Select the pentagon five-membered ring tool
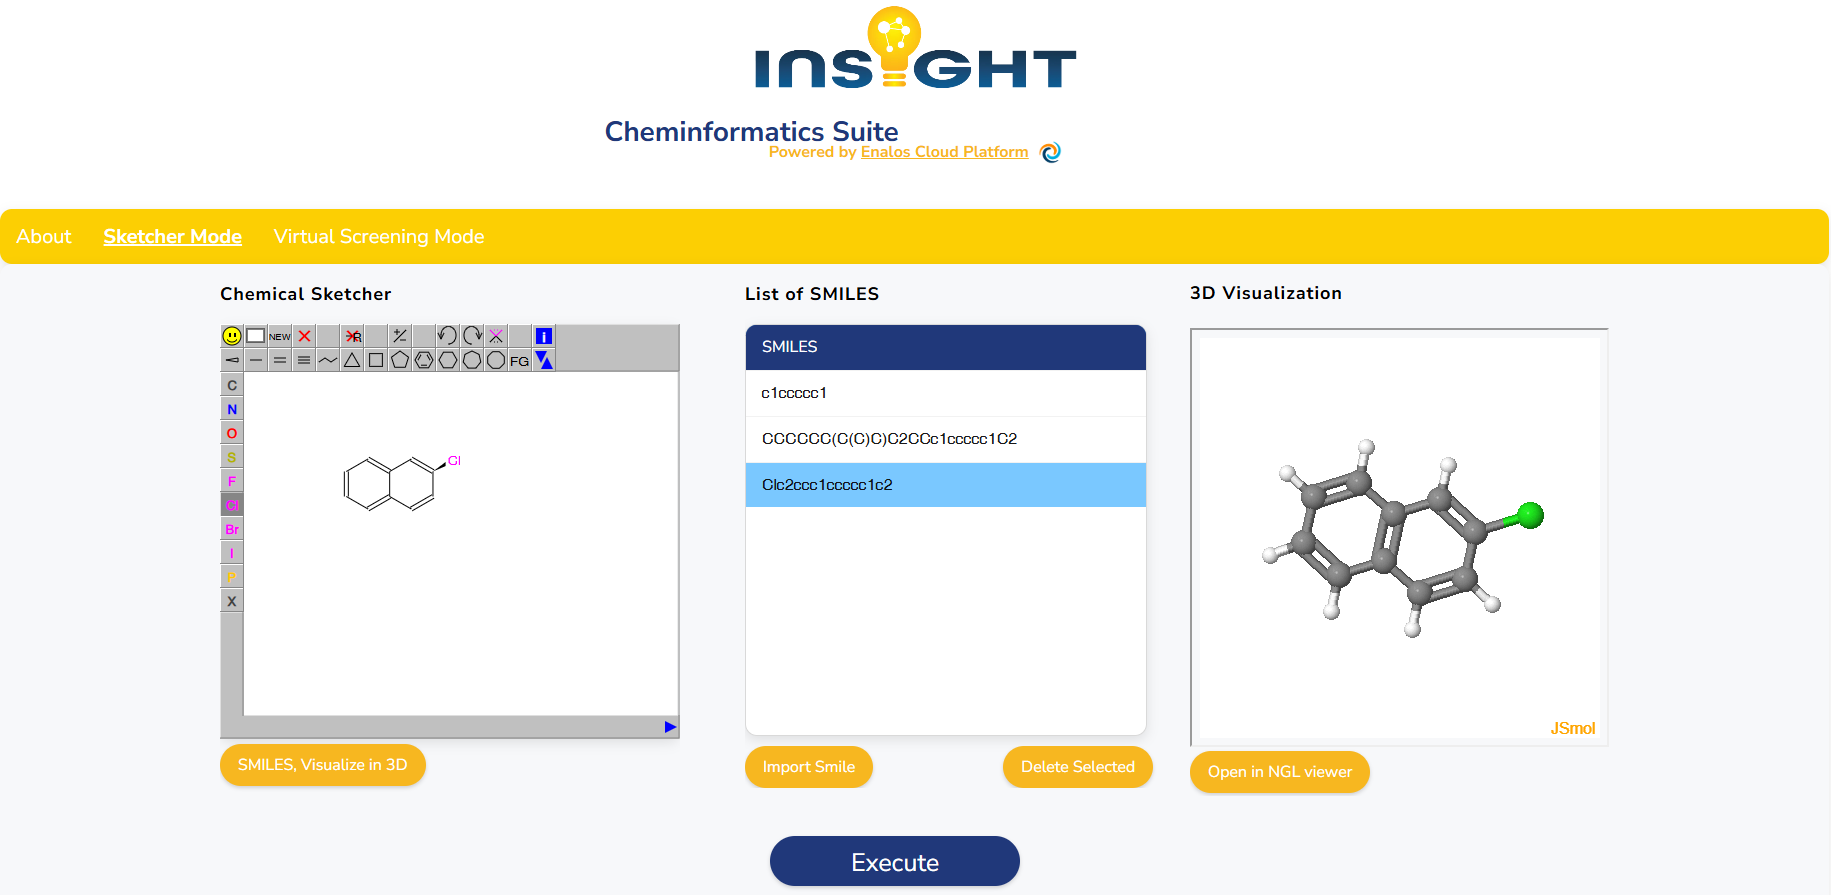This screenshot has height=895, width=1831. click(x=400, y=360)
